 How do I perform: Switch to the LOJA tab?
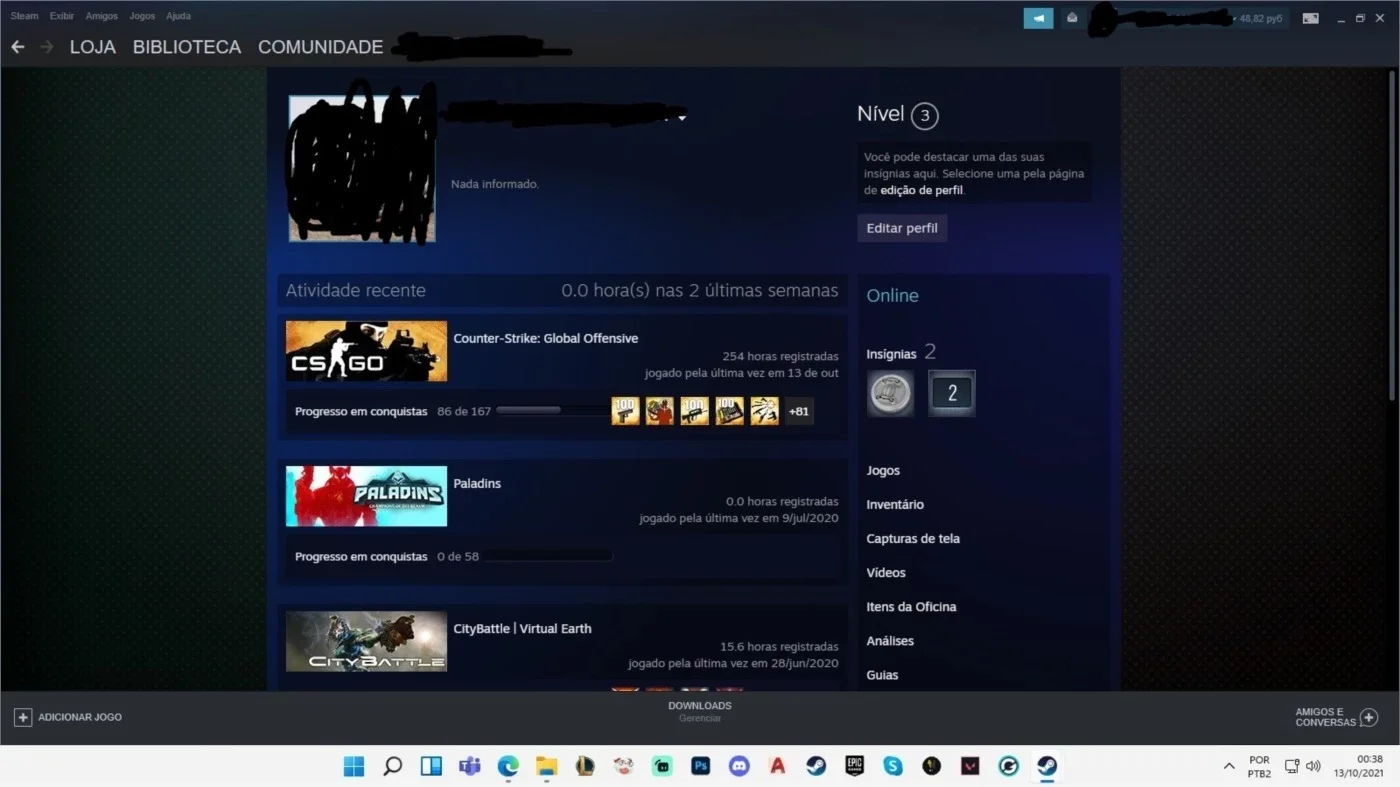[93, 47]
